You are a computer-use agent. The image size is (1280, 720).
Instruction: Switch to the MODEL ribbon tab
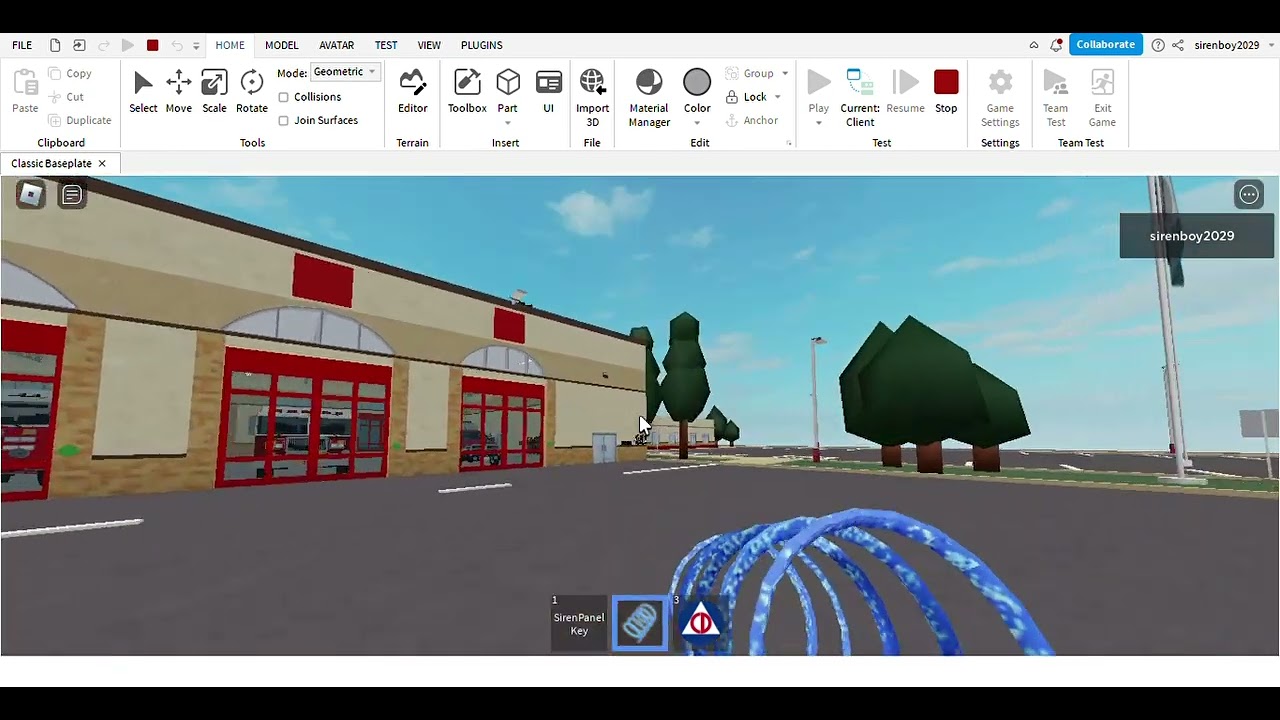coord(282,45)
